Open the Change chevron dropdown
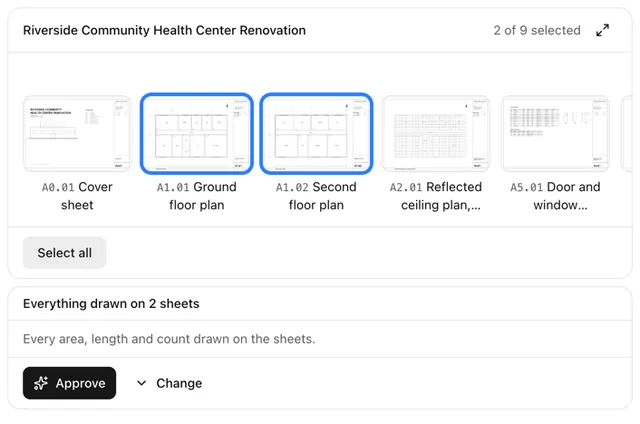This screenshot has width=640, height=424. (141, 383)
